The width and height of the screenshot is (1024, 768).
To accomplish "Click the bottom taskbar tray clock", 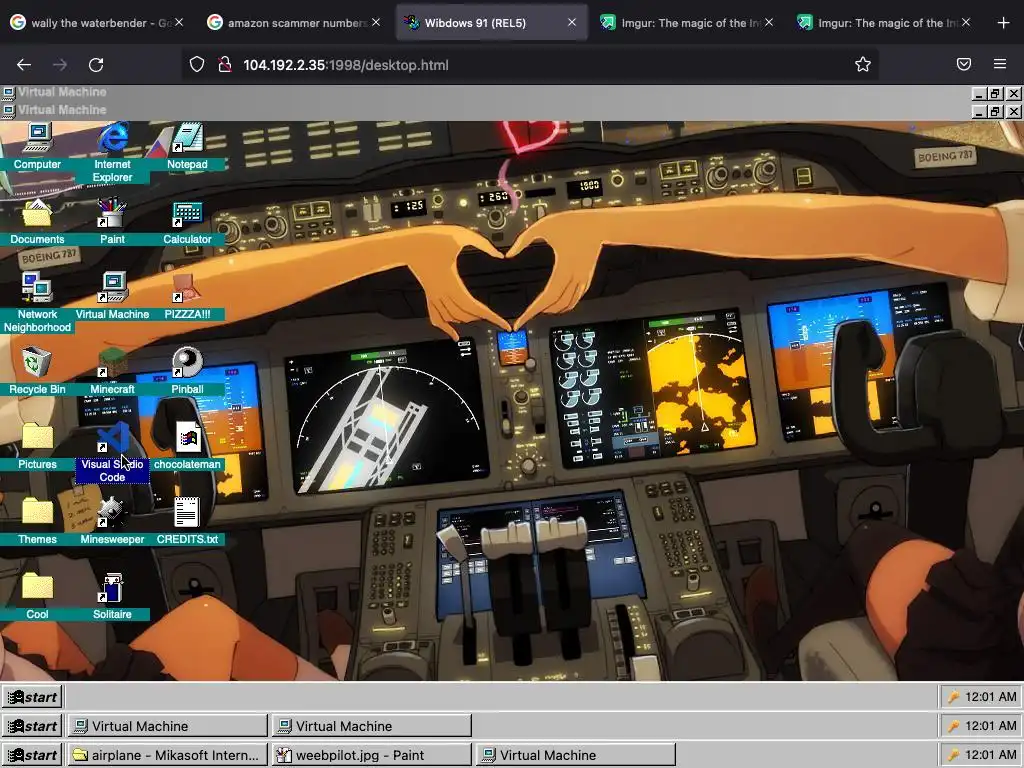I will tap(990, 754).
